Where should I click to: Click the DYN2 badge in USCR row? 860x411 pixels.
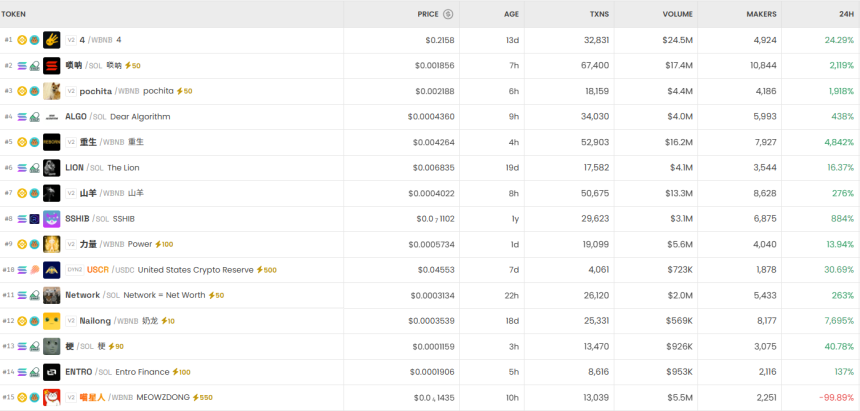74,270
